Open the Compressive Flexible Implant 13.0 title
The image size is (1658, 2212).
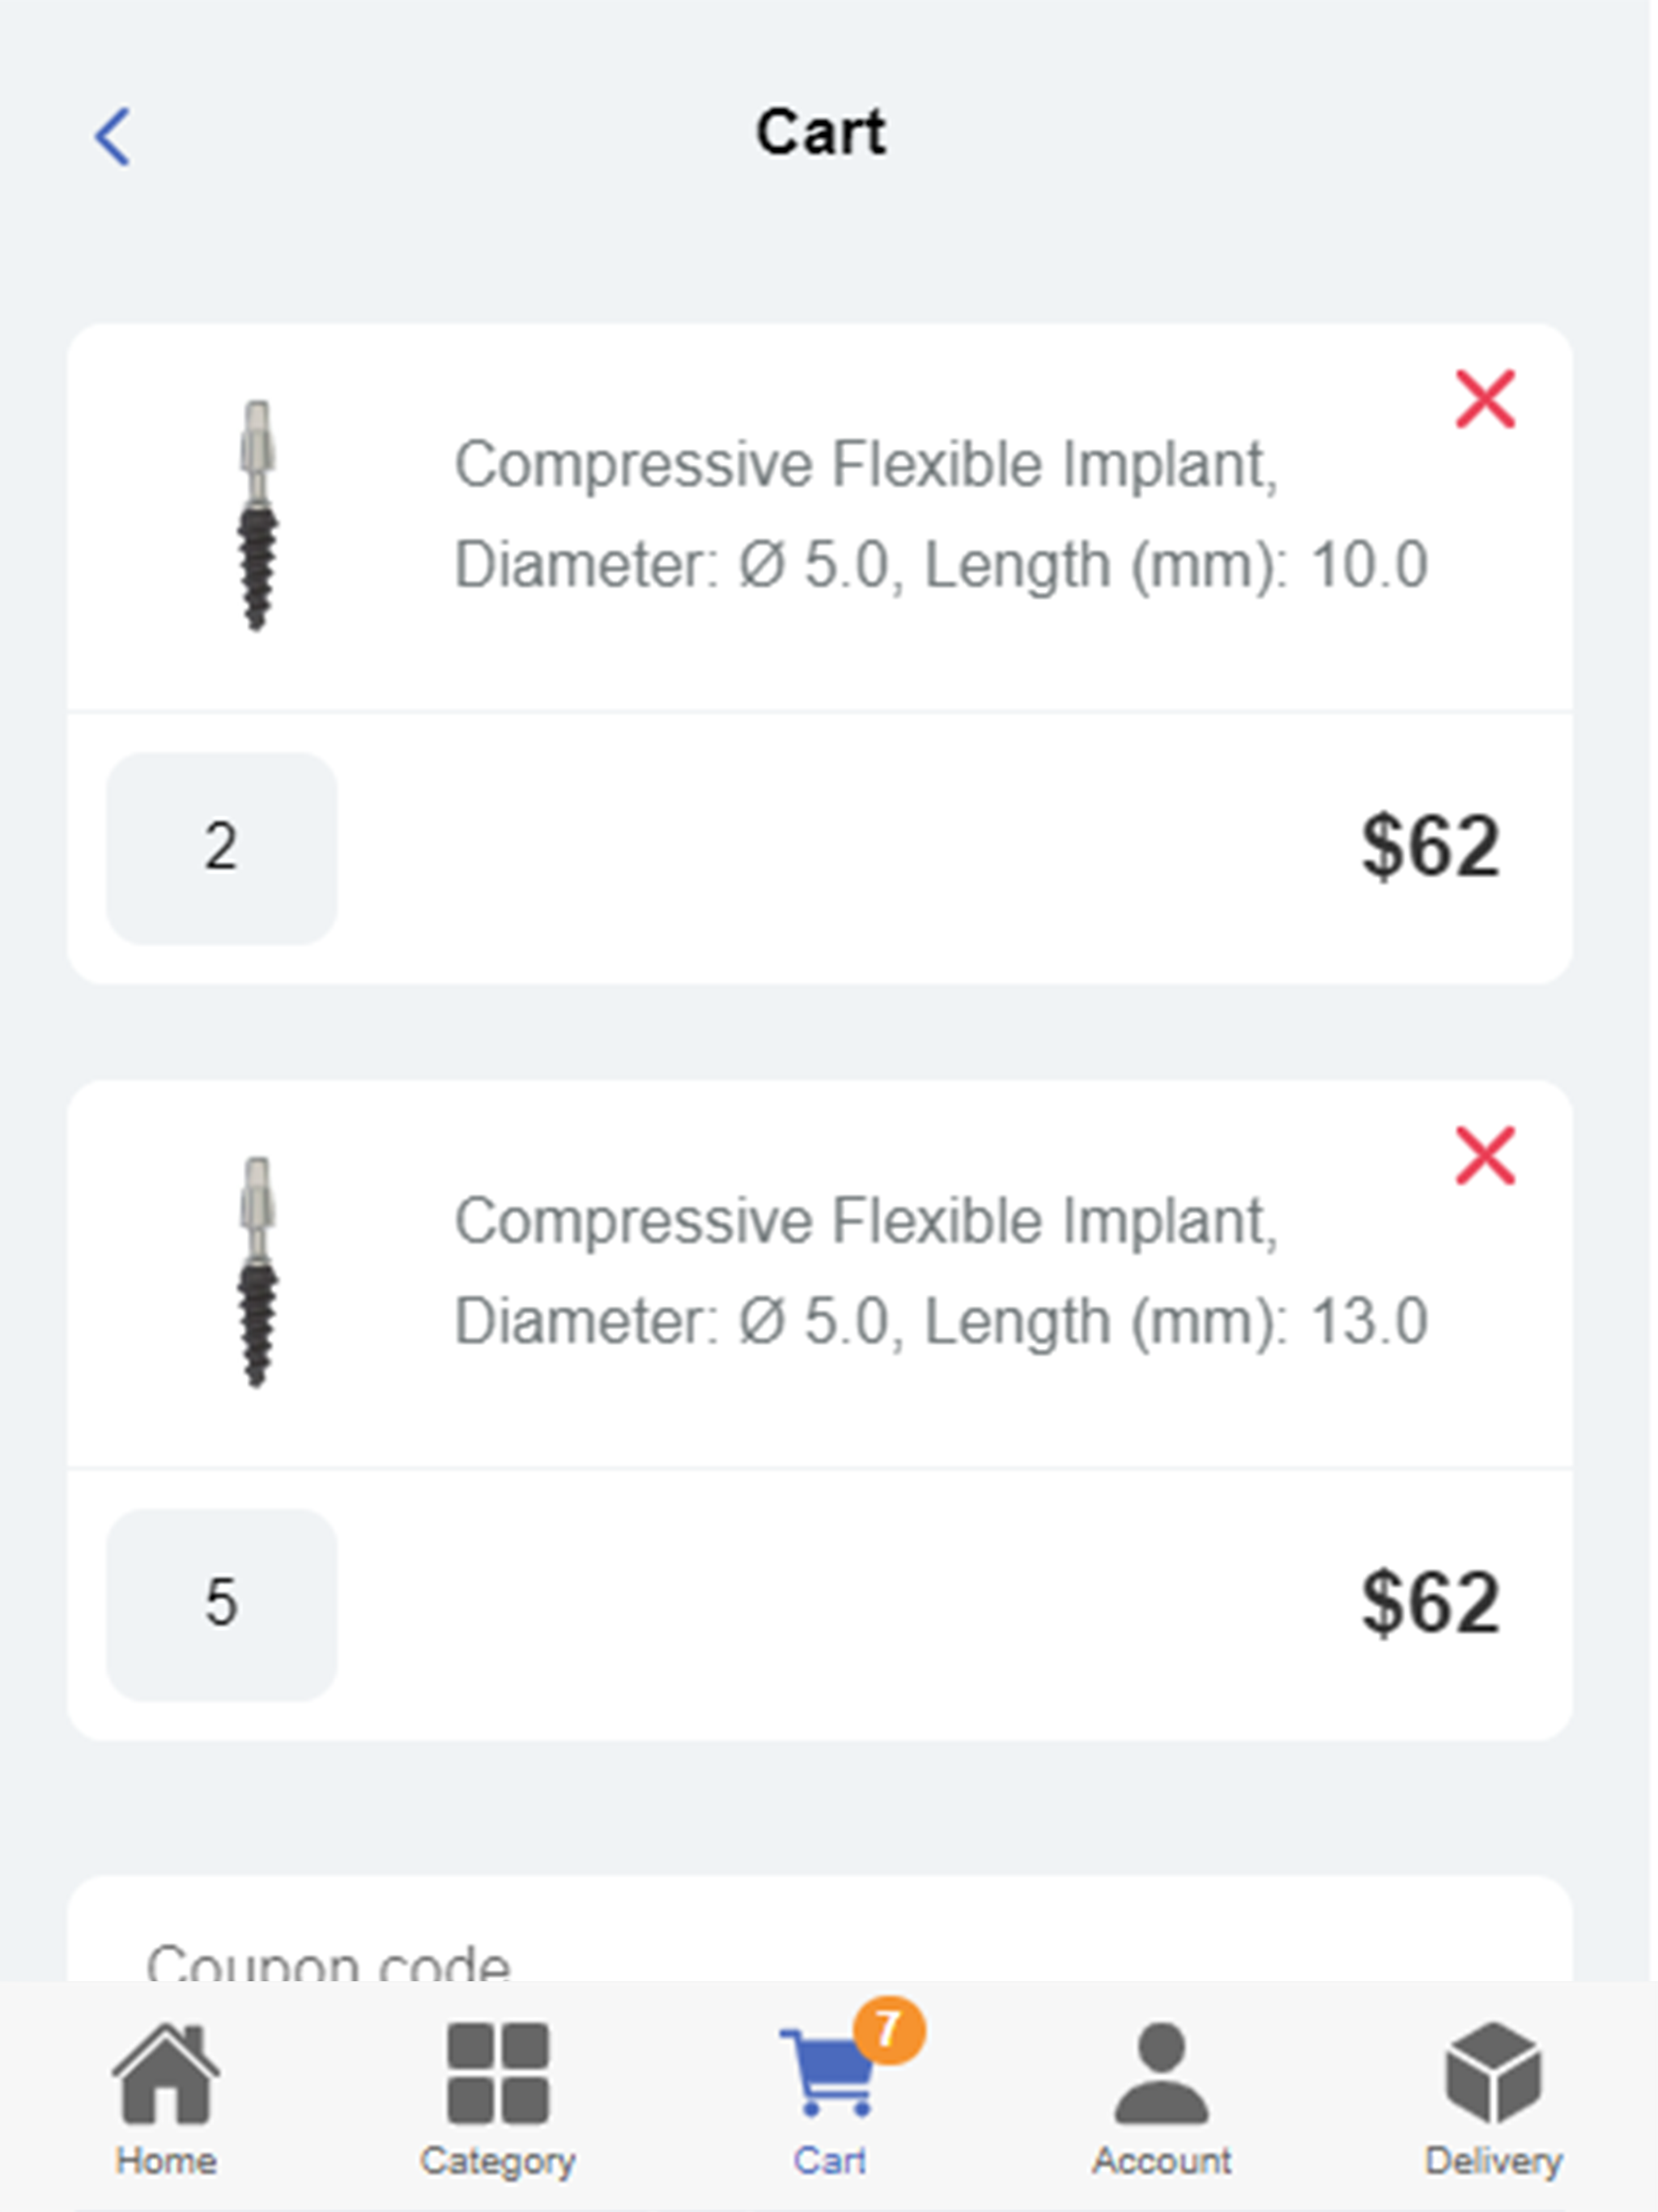[940, 1270]
